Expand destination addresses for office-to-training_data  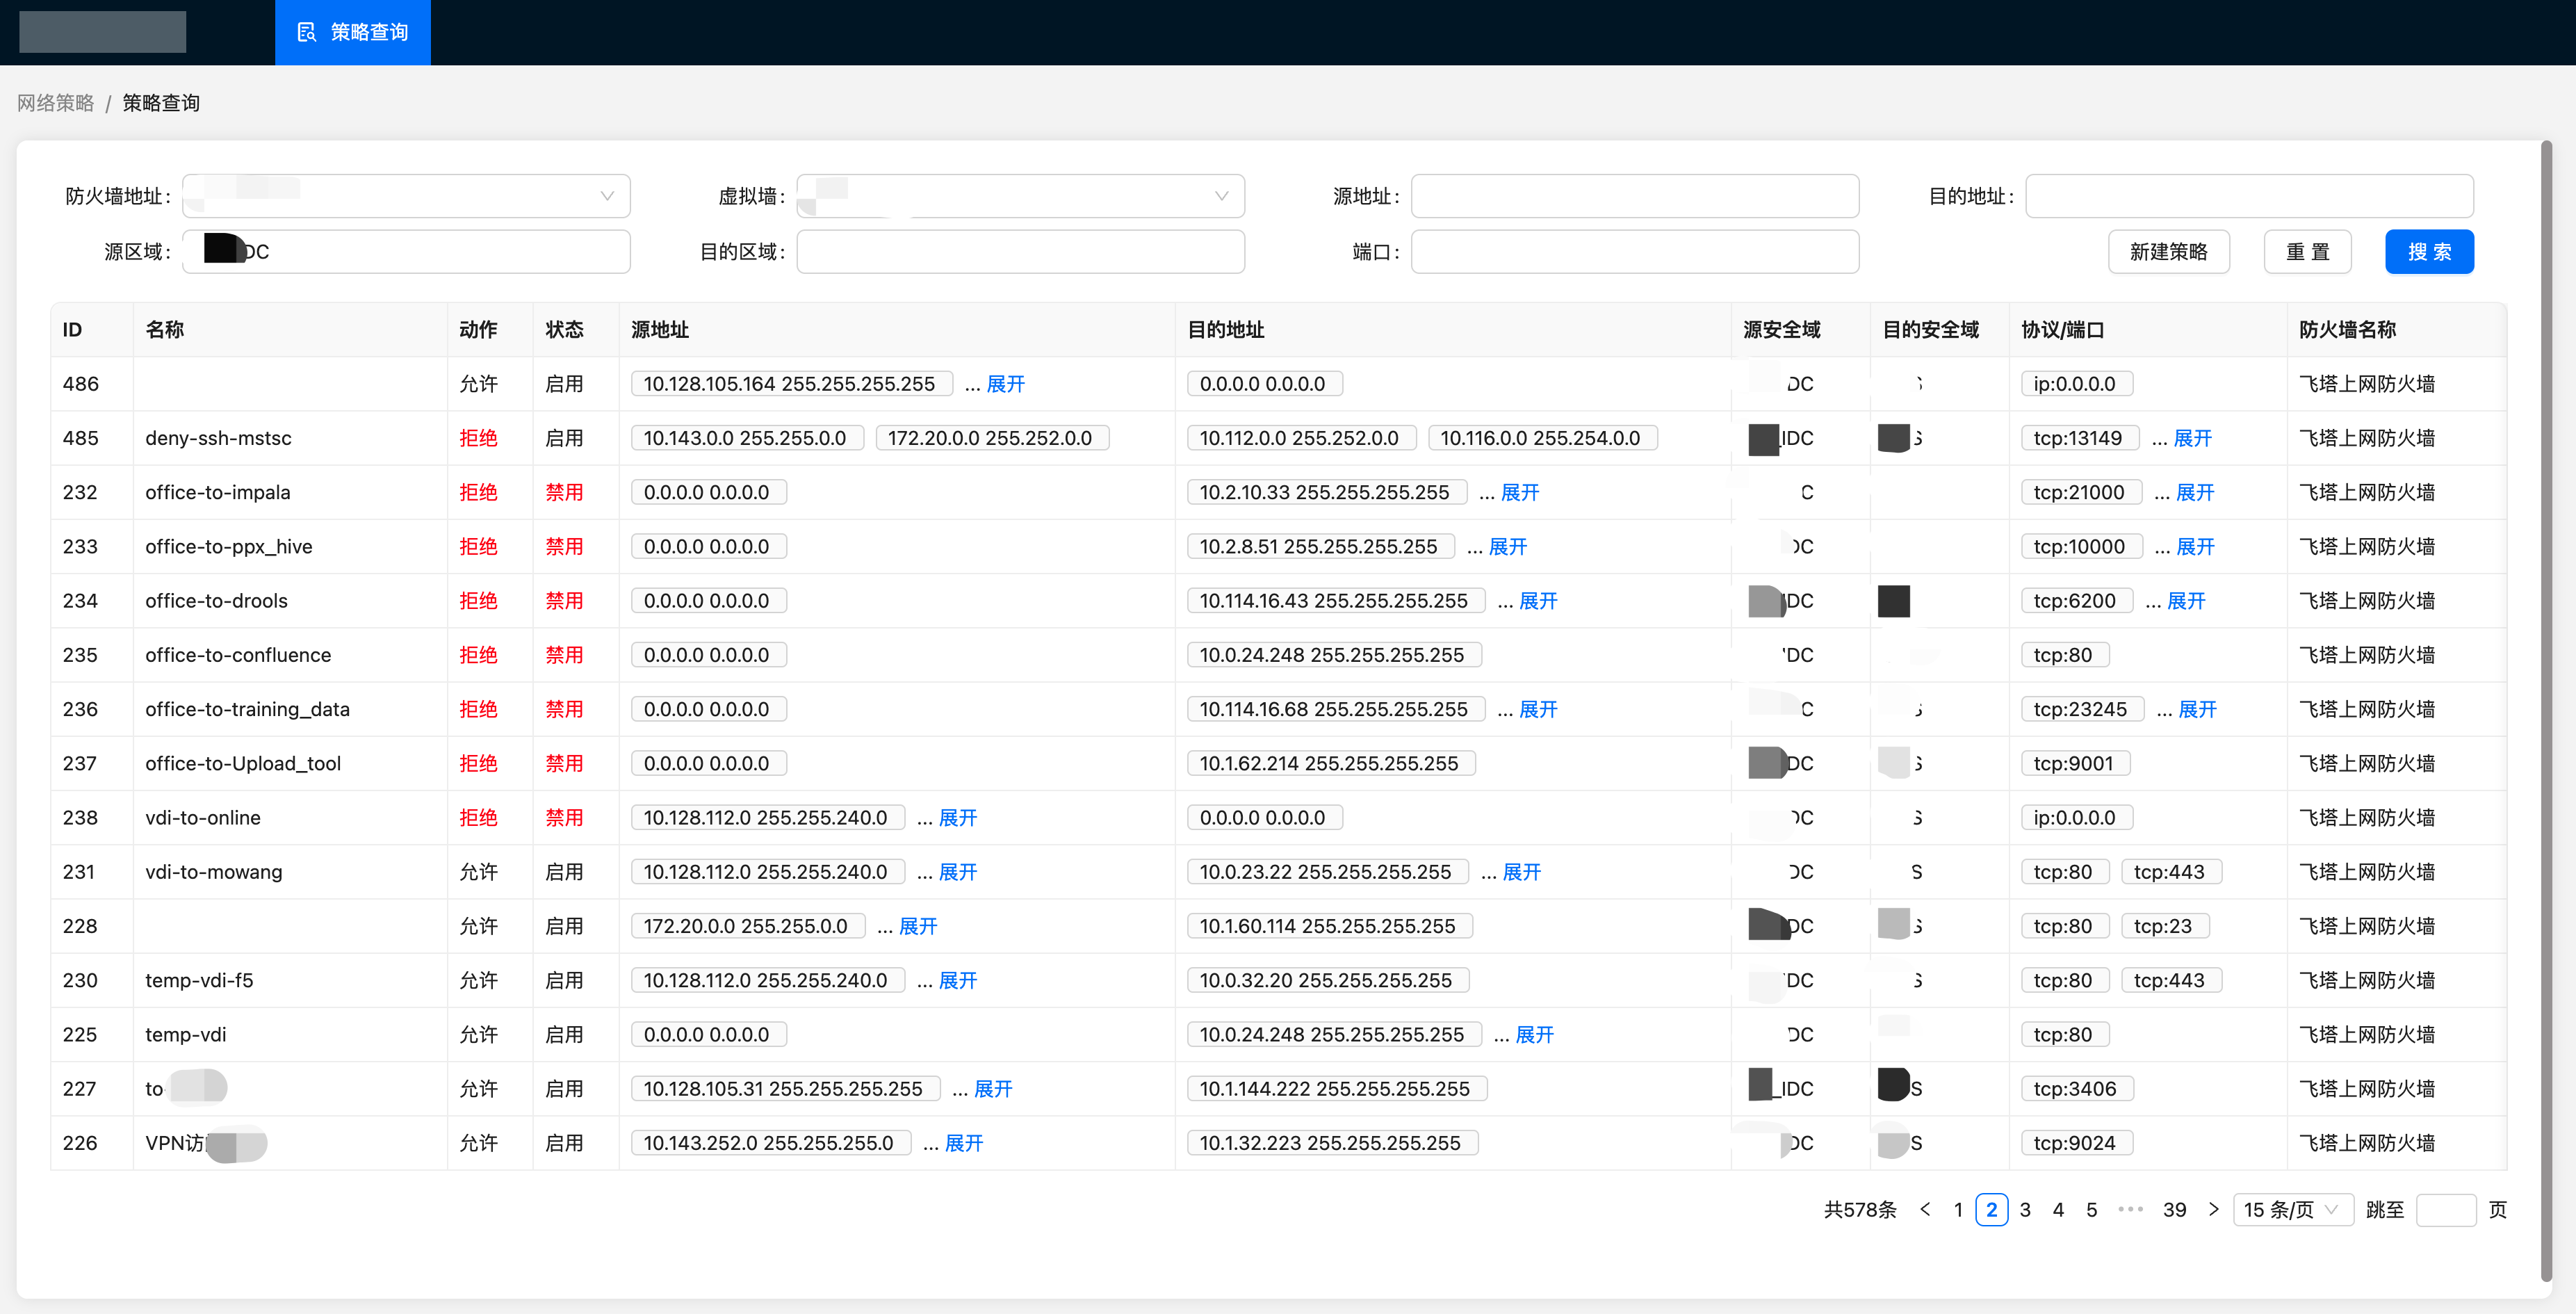coord(1537,709)
